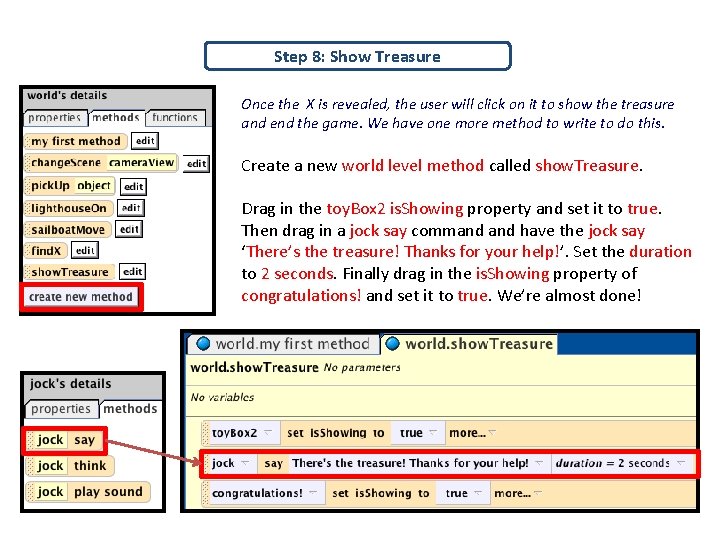Image resolution: width=720 pixels, height=540 pixels.
Task: Select the sailboatMove method tile
Action: (x=68, y=230)
